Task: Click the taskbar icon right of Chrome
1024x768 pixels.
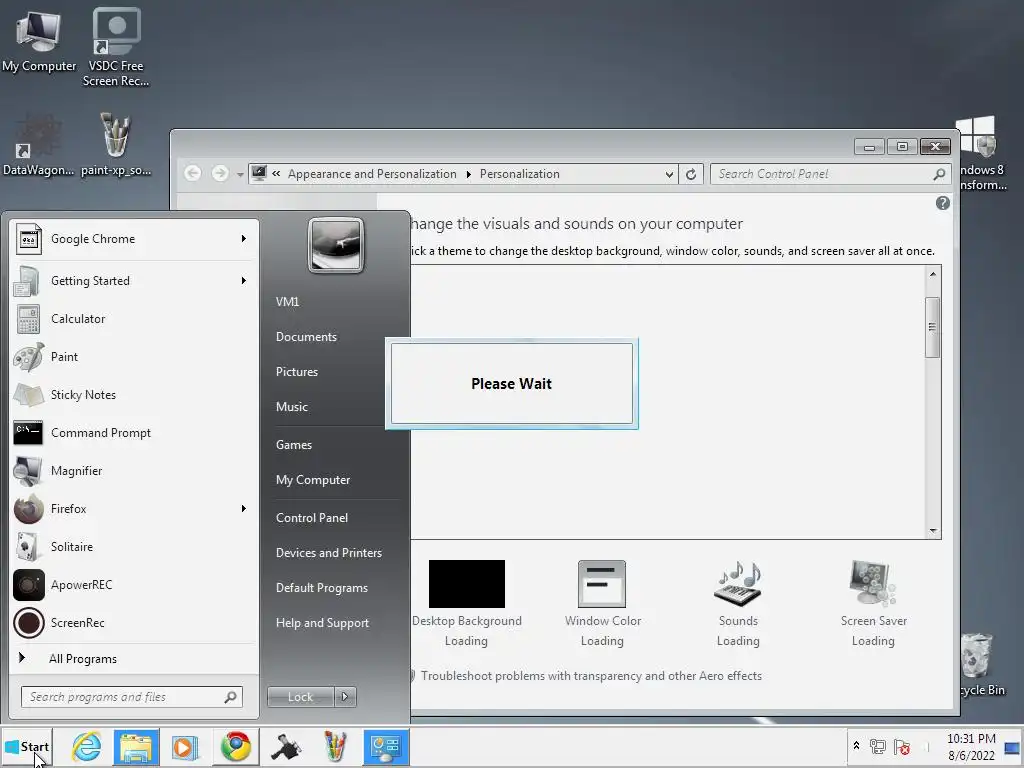Action: click(x=285, y=747)
